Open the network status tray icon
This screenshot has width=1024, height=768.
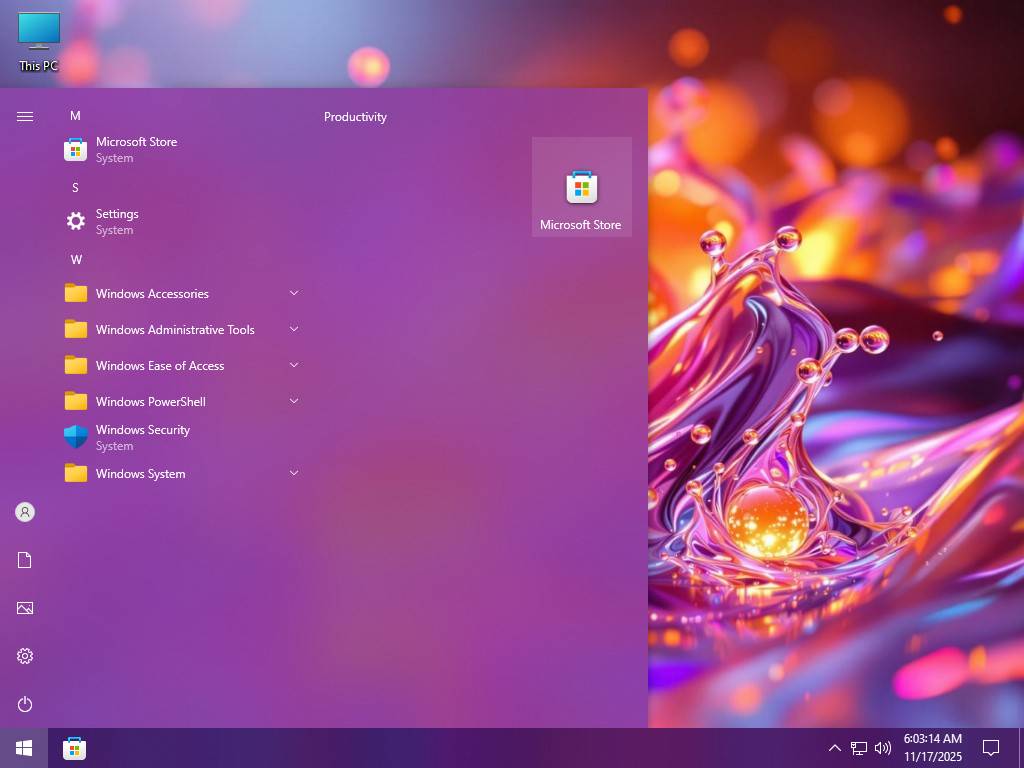859,748
